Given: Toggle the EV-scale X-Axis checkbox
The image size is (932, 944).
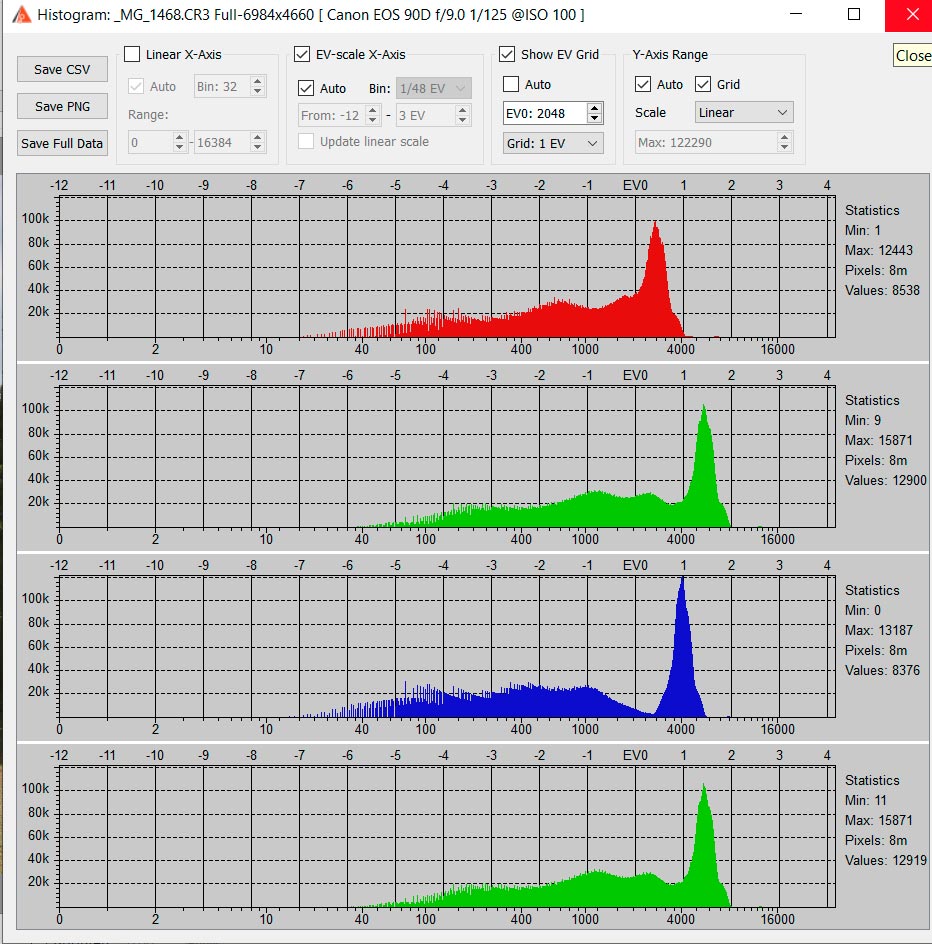Looking at the screenshot, I should click(x=302, y=54).
